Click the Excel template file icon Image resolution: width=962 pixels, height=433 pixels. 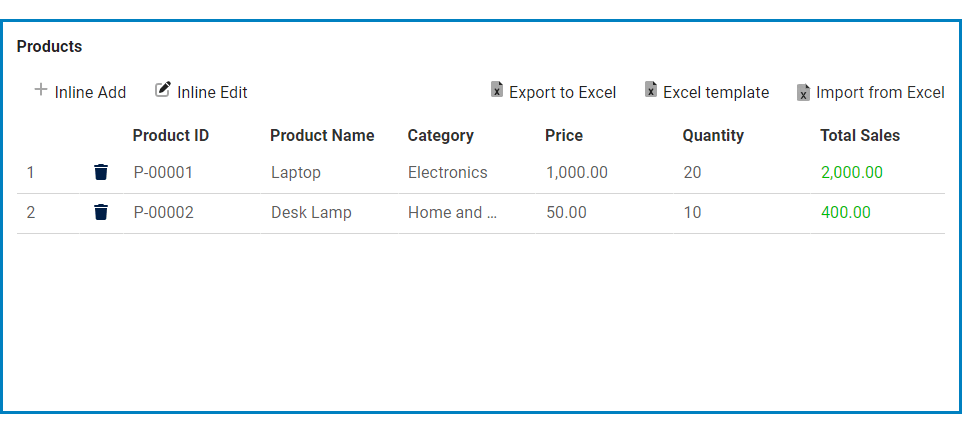(651, 91)
